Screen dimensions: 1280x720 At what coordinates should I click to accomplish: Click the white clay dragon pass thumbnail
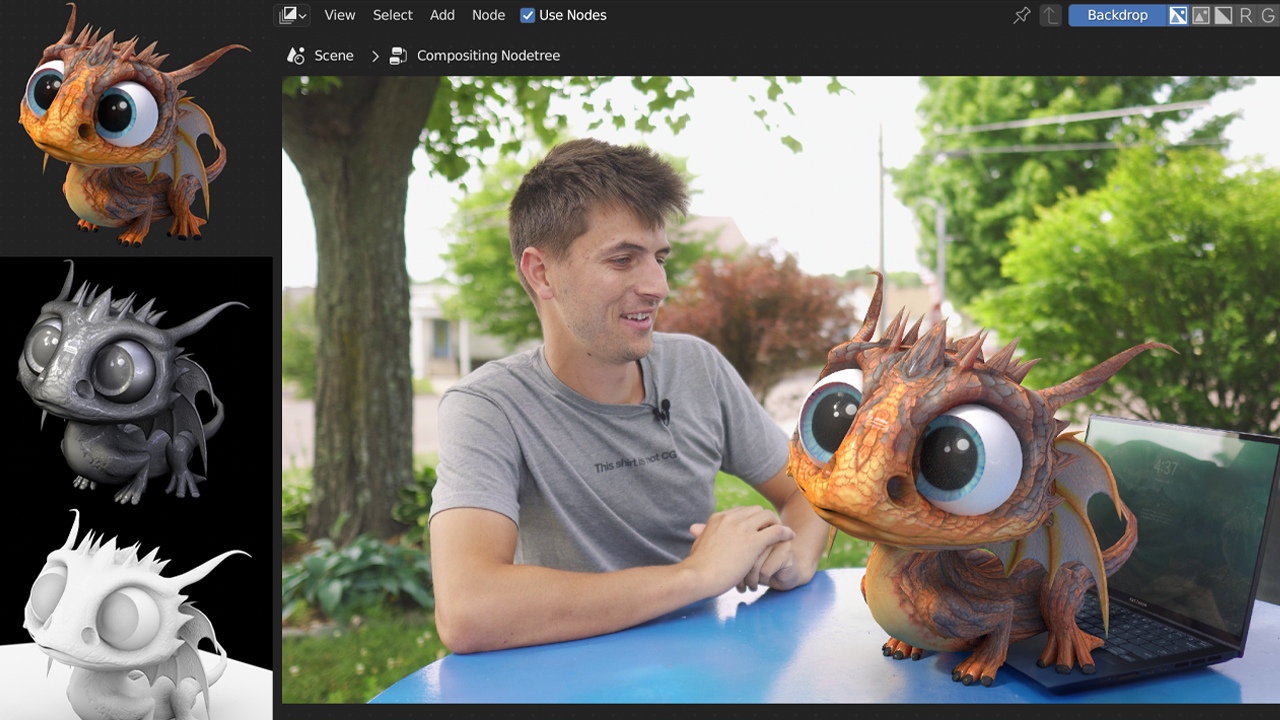136,613
